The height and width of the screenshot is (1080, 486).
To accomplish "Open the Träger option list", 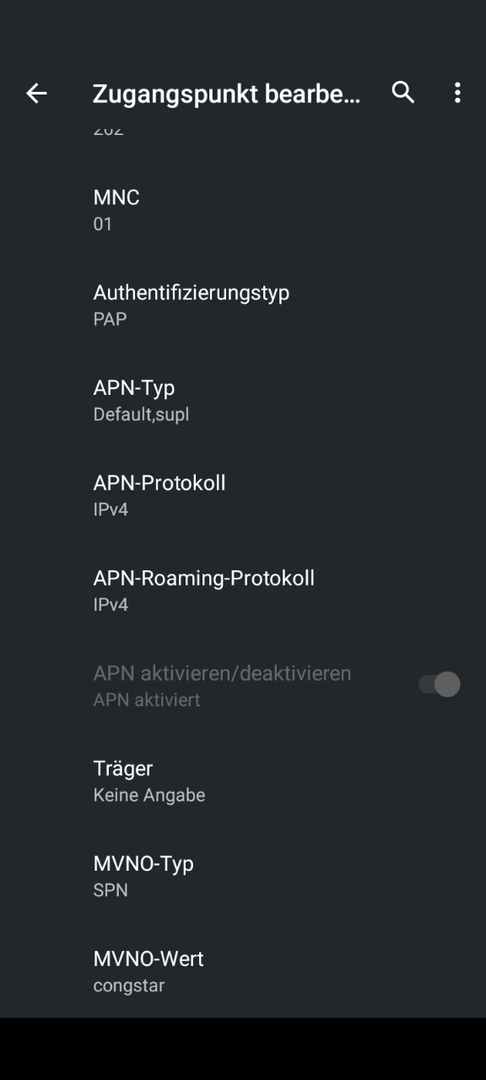I will 243,781.
